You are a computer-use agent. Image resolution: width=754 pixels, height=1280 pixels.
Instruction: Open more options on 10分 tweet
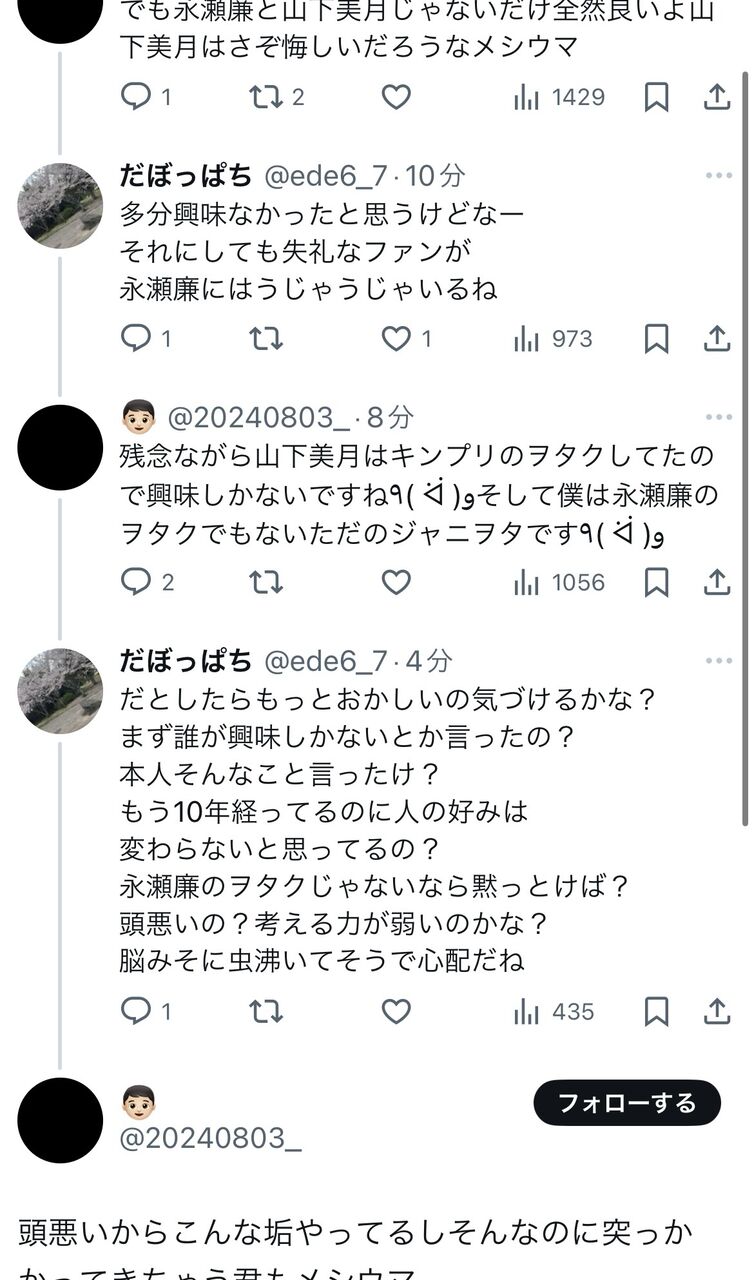[x=718, y=176]
